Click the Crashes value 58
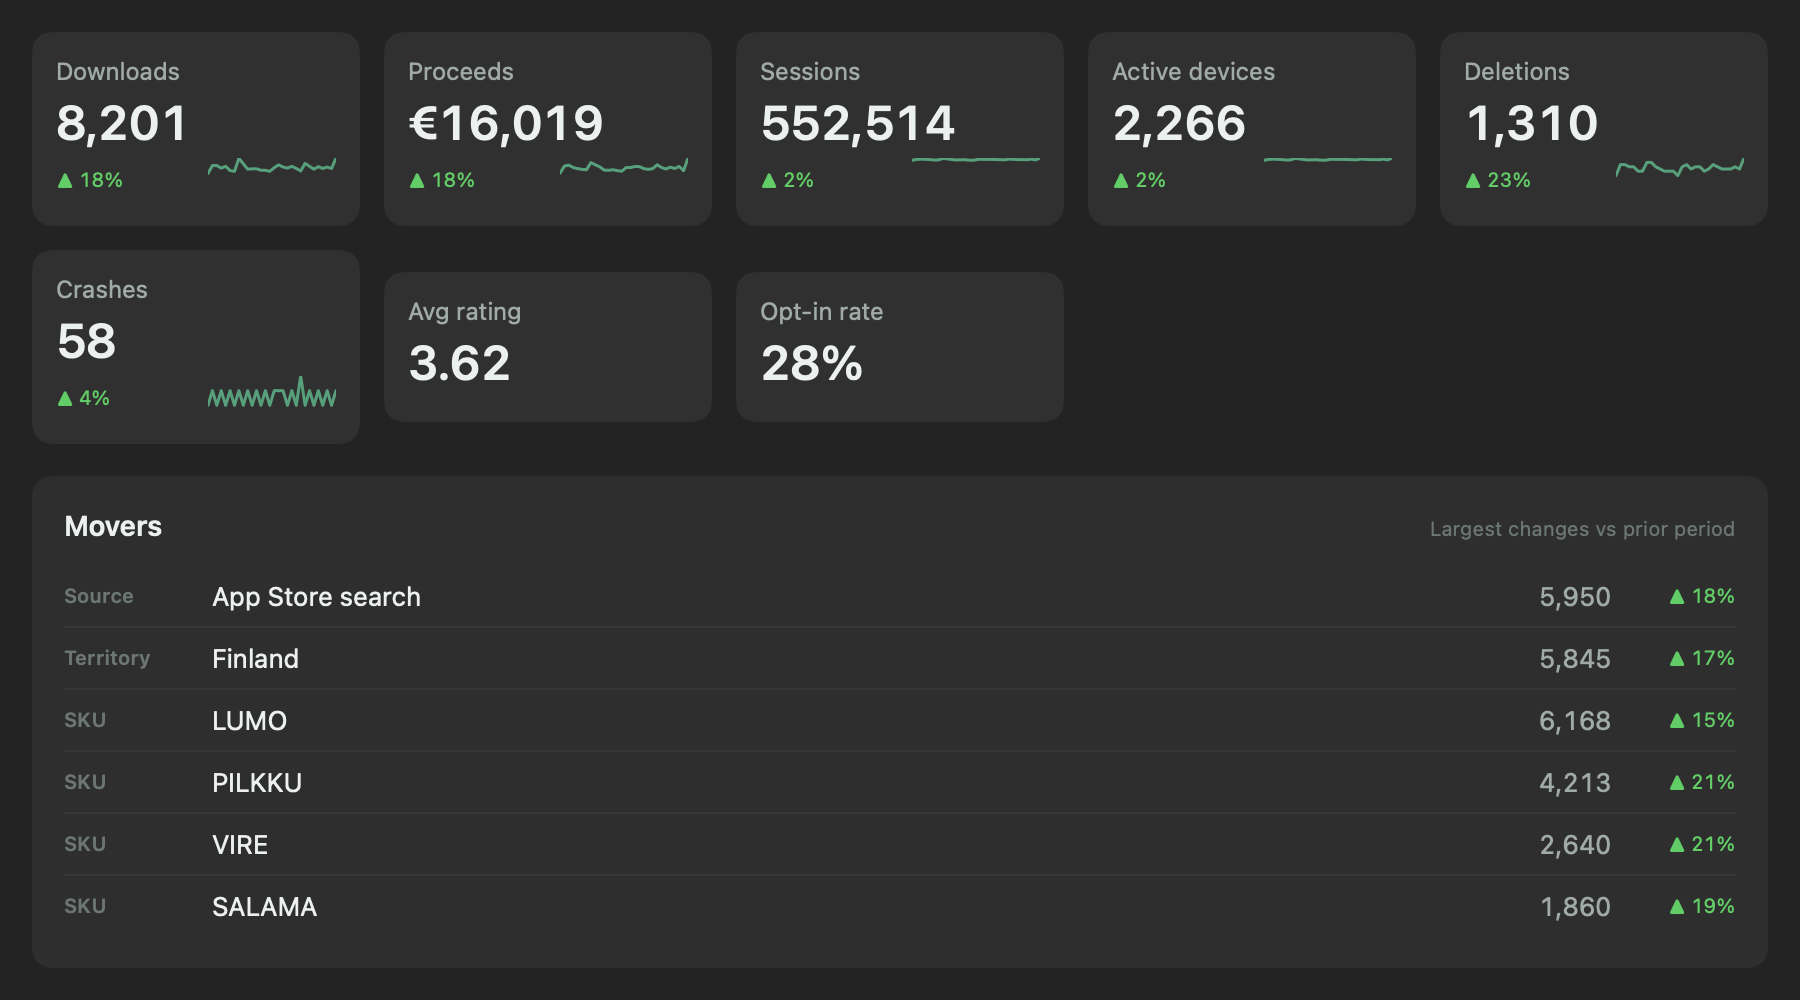The height and width of the screenshot is (1000, 1800). [x=86, y=342]
